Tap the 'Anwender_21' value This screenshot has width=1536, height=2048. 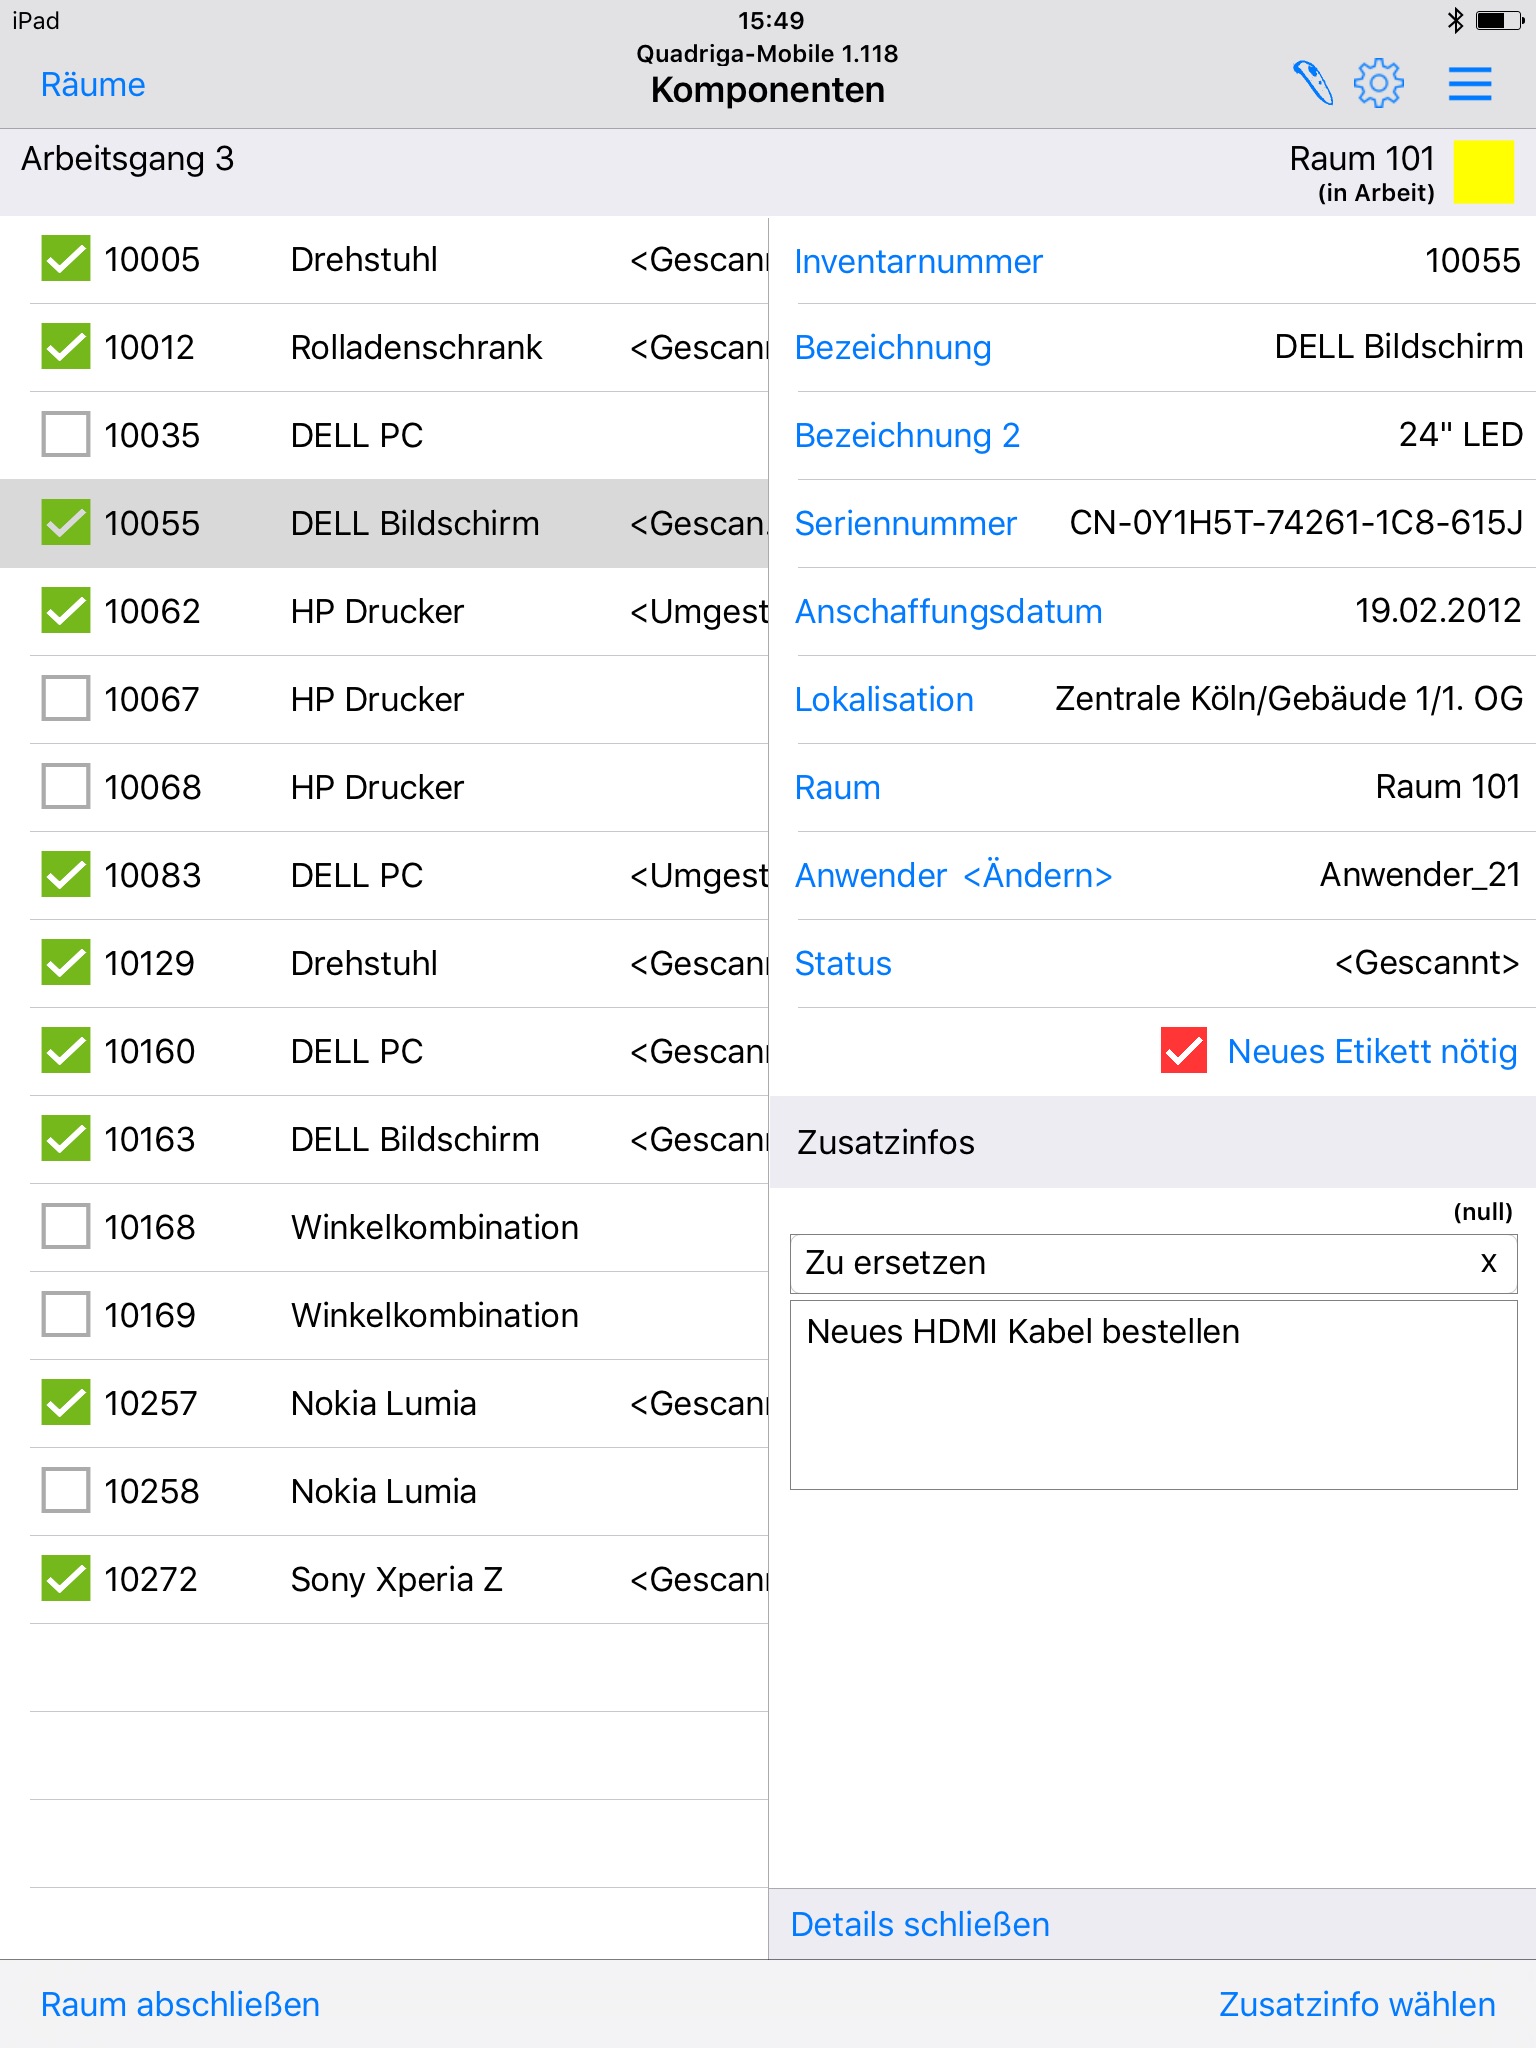[1420, 875]
